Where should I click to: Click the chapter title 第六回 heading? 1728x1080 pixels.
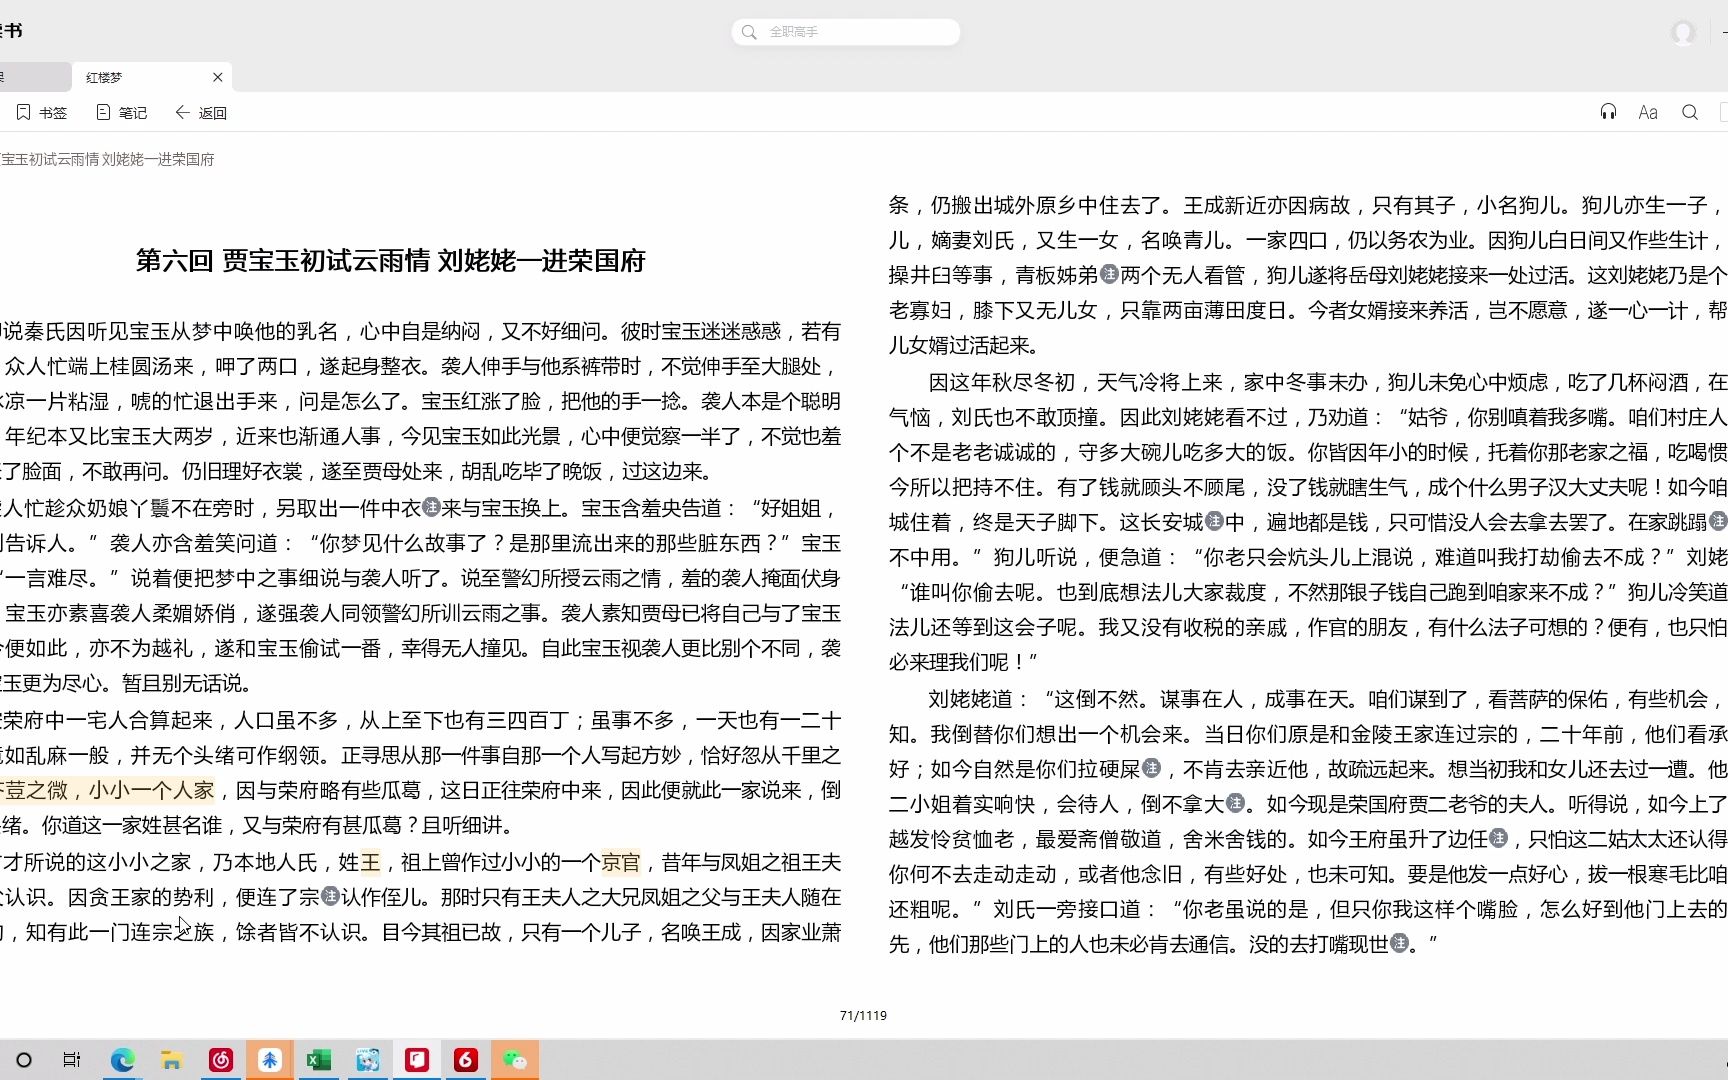(391, 261)
